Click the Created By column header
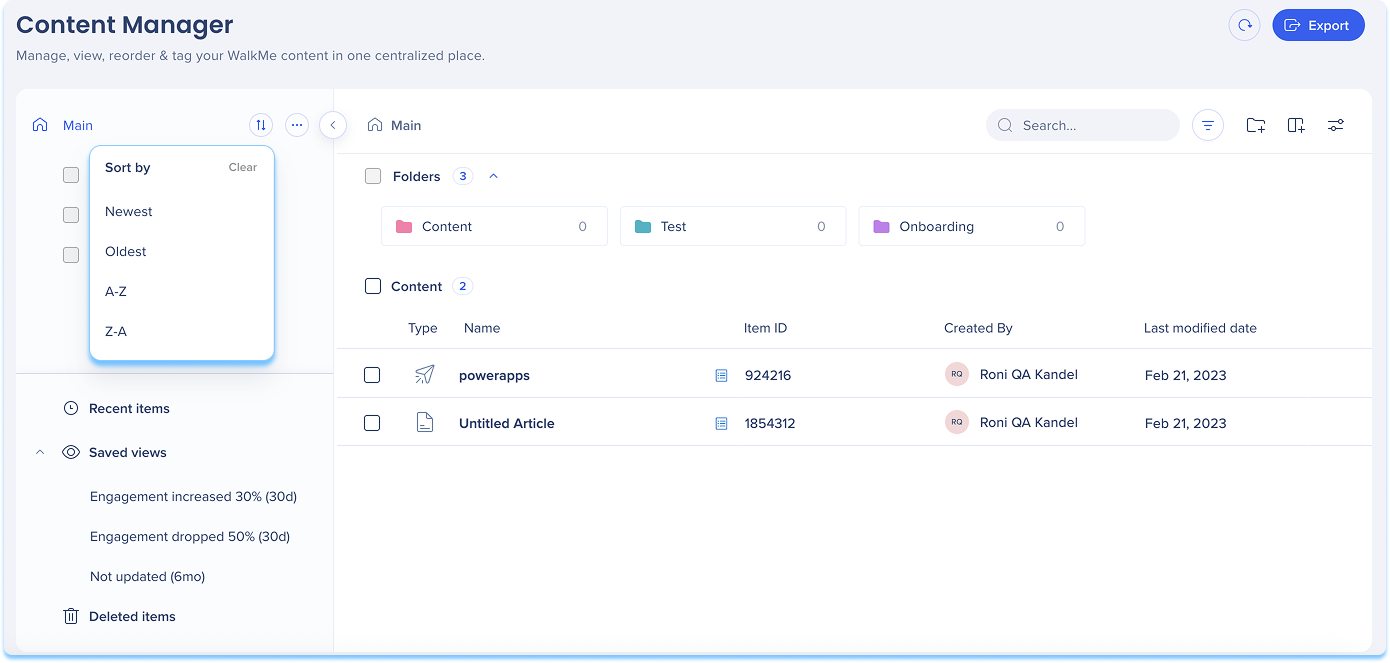1390x663 pixels. 978,328
